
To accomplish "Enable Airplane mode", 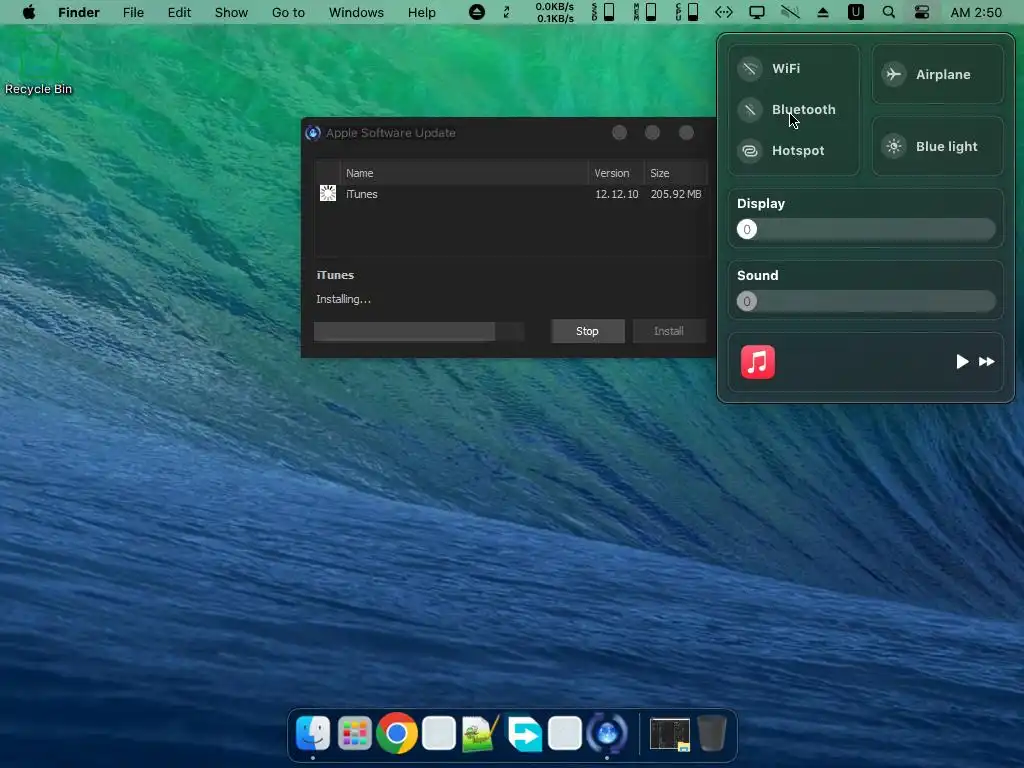I will point(937,74).
